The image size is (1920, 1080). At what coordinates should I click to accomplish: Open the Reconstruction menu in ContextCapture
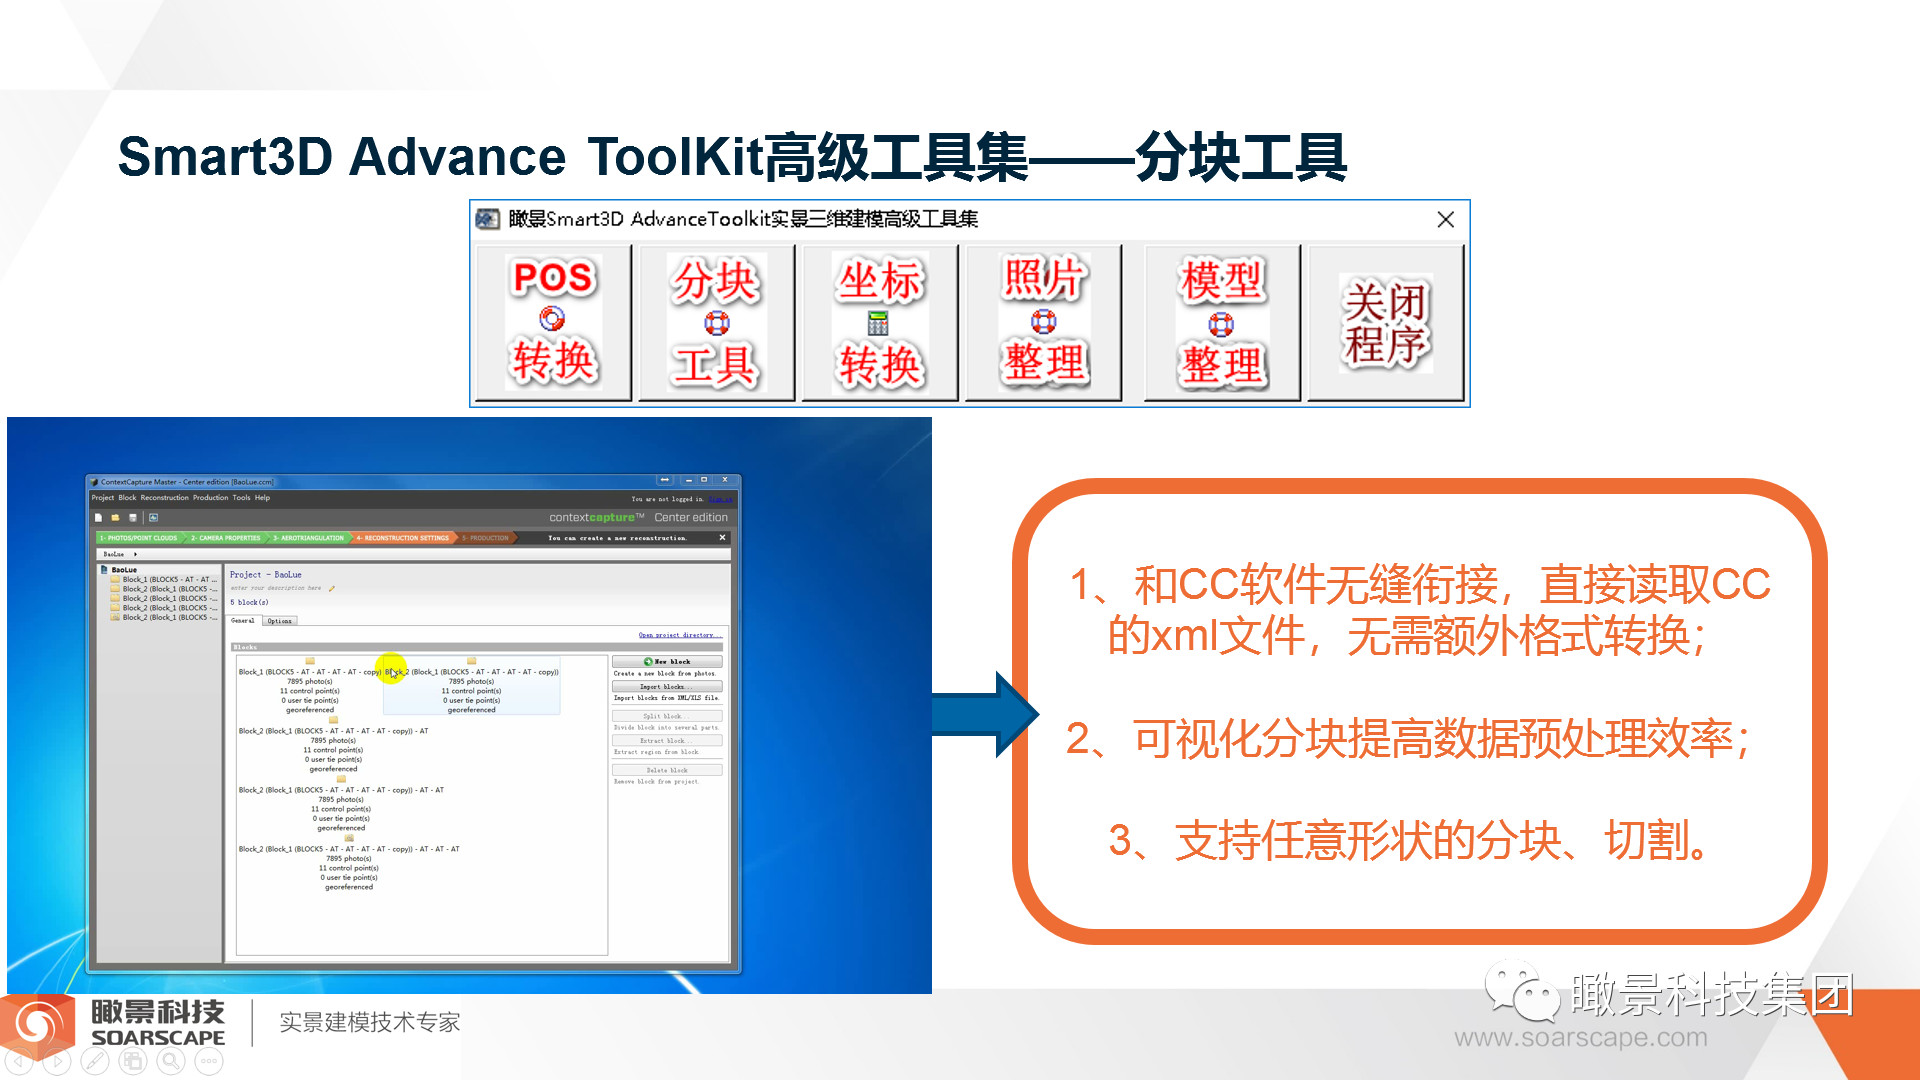(x=164, y=497)
